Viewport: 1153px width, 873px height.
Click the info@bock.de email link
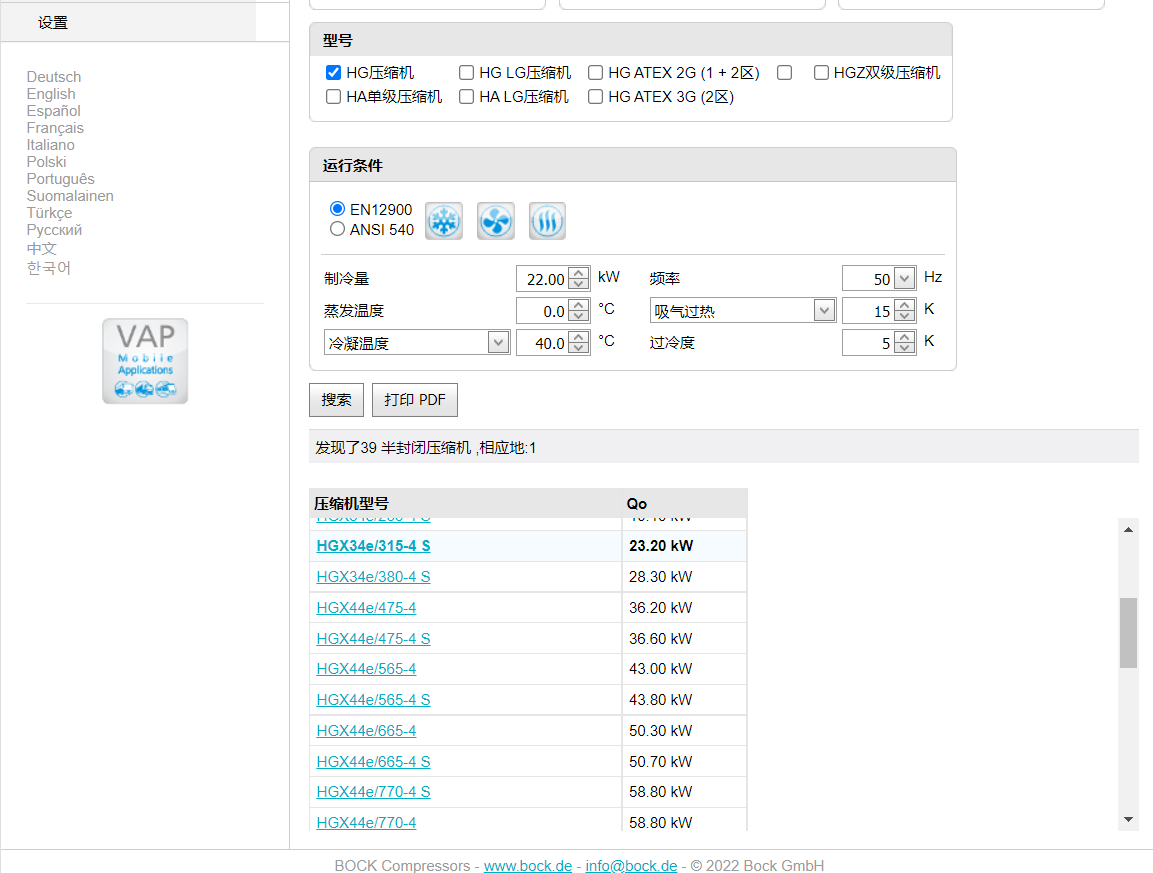(x=631, y=865)
